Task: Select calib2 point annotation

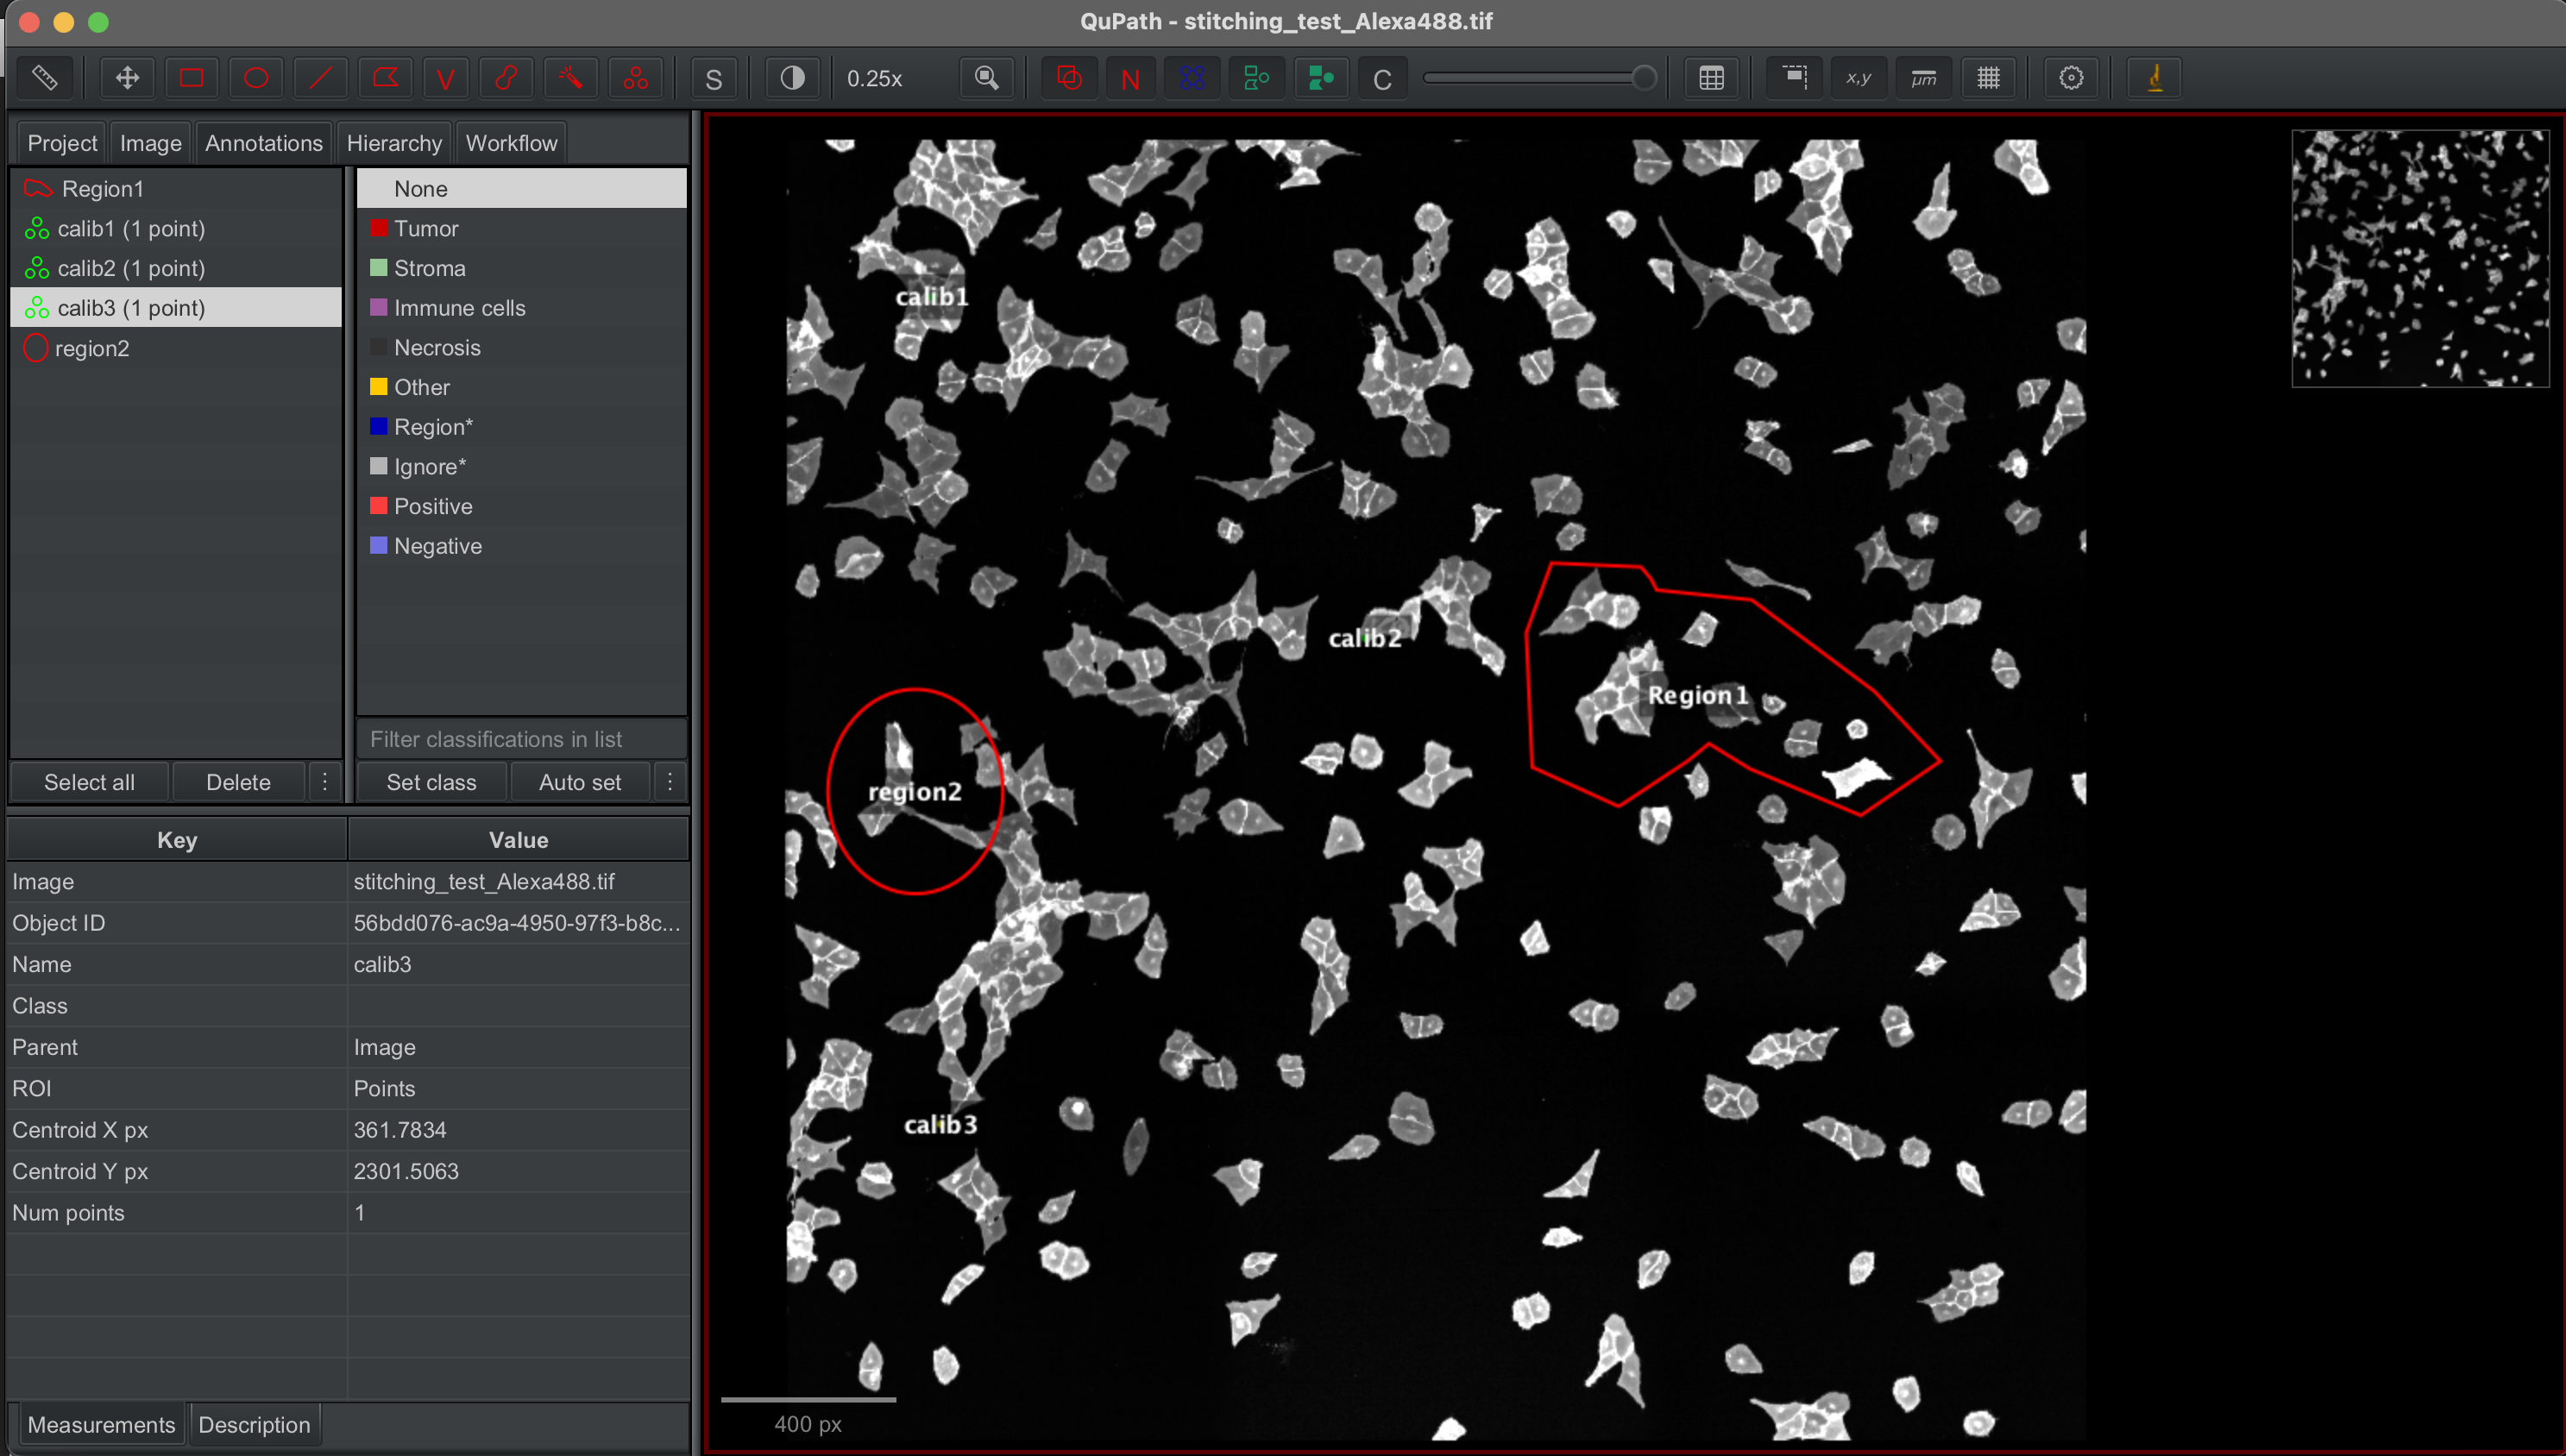Action: point(176,268)
